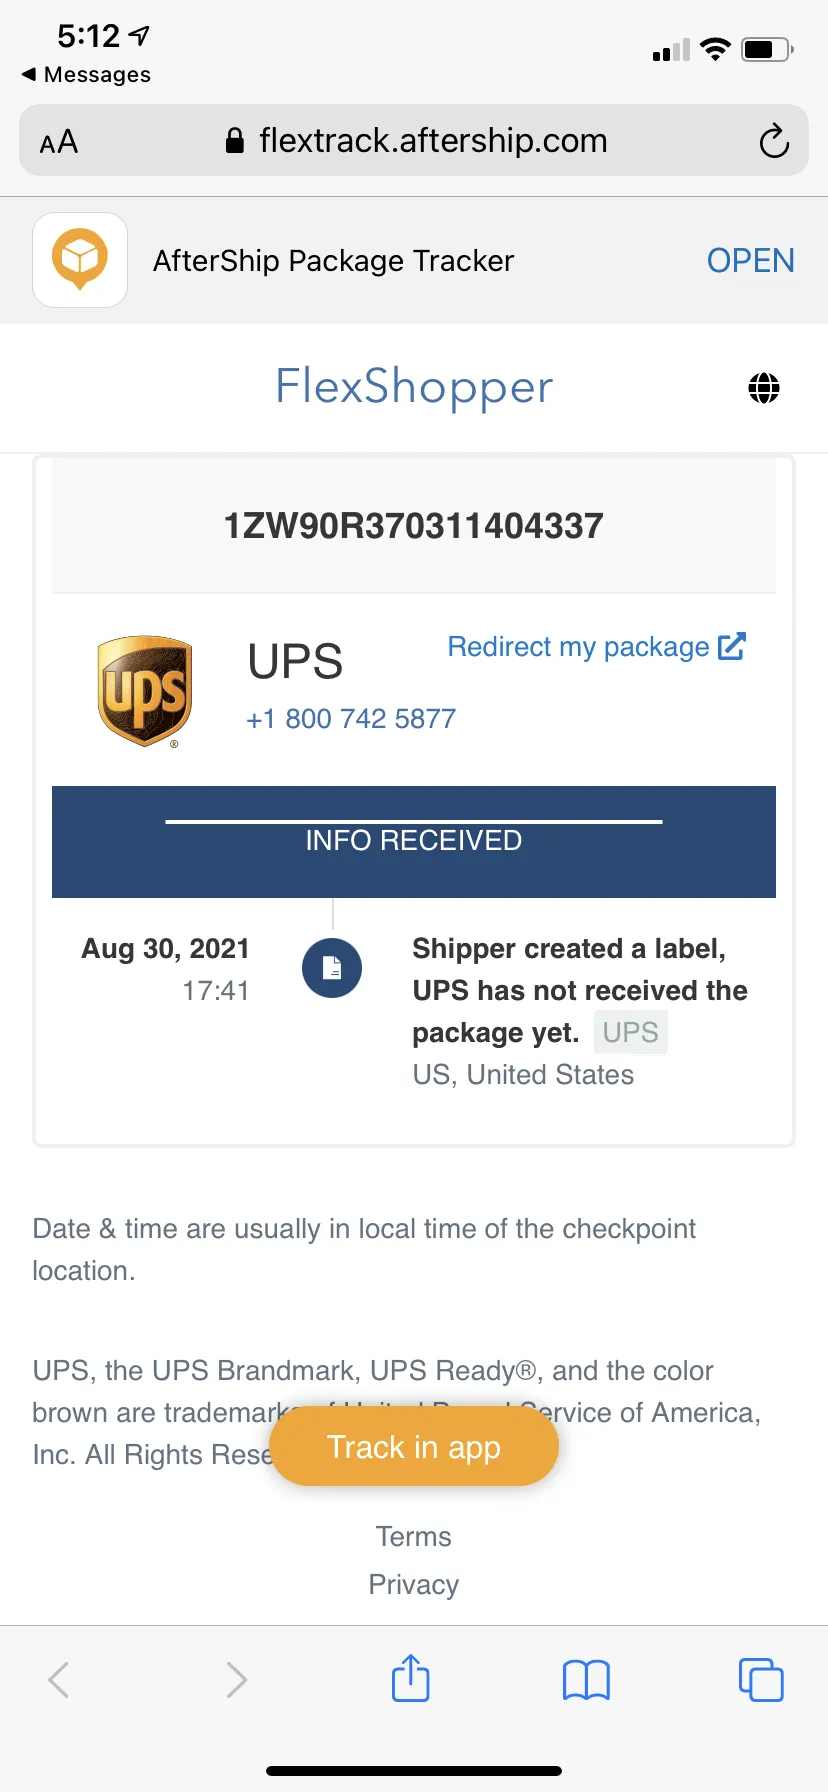Screen dimensions: 828x1792
Task: Open Safari bookmarks
Action: [586, 1679]
